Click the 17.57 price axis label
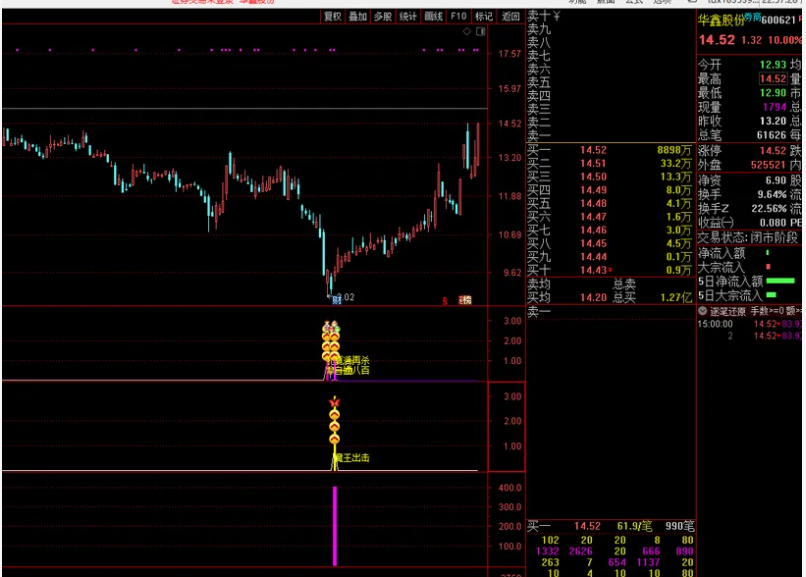The height and width of the screenshot is (577, 806). (x=509, y=54)
